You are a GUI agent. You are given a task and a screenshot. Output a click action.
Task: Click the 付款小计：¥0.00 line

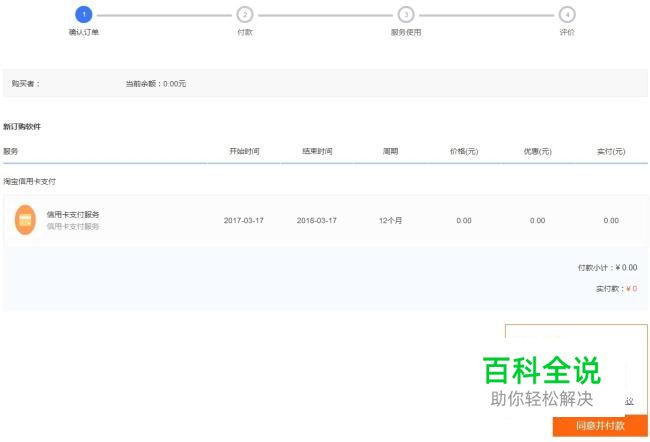[607, 267]
